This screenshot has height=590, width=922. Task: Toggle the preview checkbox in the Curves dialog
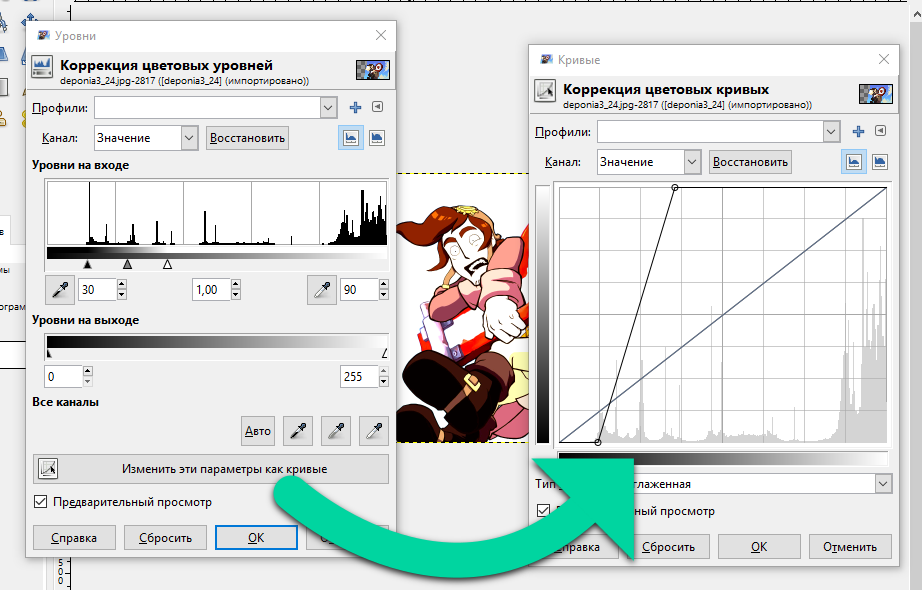click(x=544, y=511)
